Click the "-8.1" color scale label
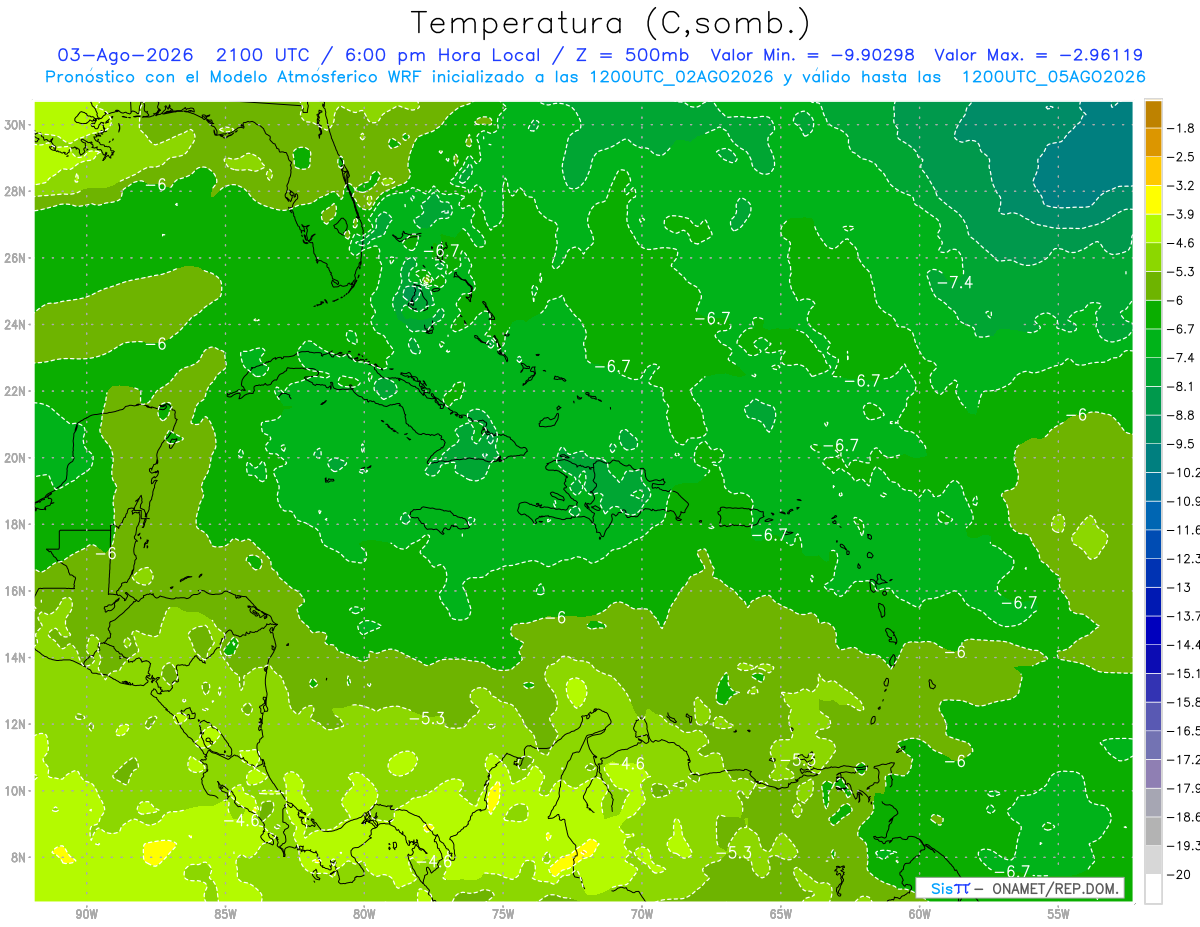1200x927 pixels. tap(1180, 386)
